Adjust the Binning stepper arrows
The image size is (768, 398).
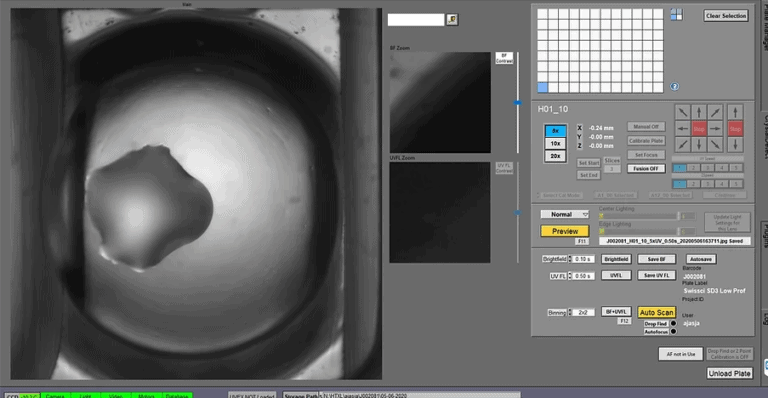(570, 312)
